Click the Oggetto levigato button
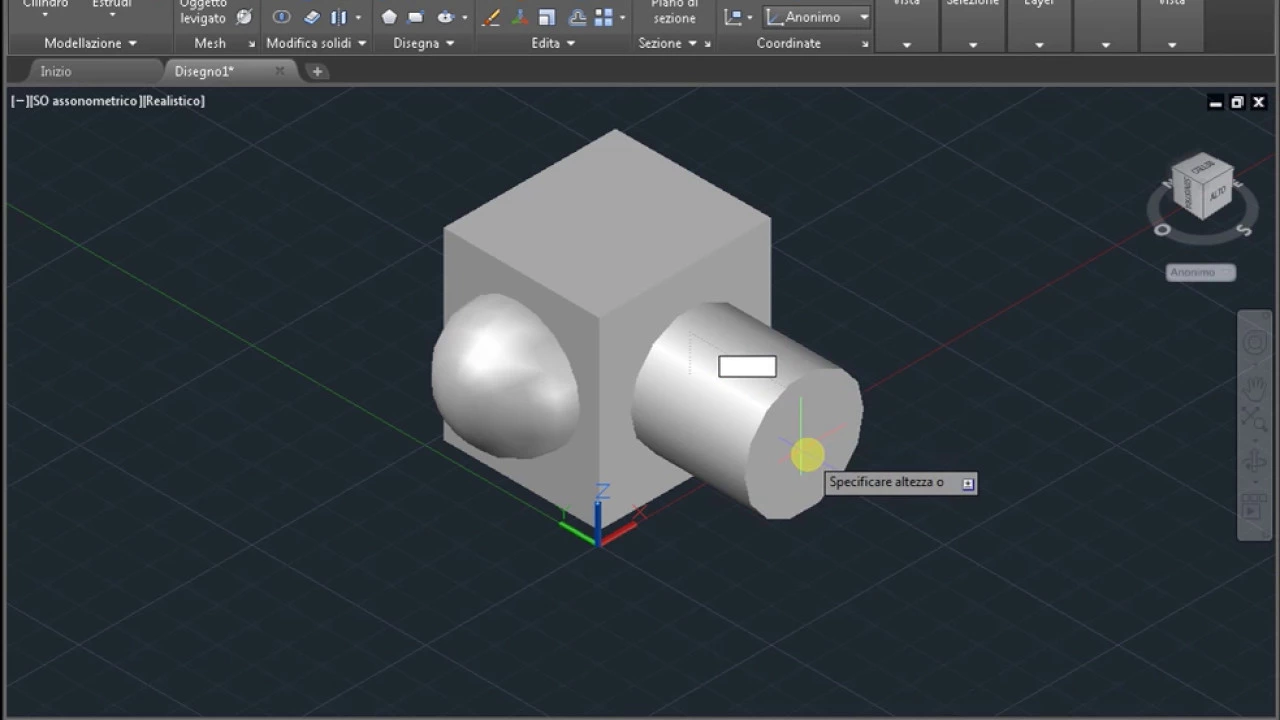 pyautogui.click(x=203, y=12)
